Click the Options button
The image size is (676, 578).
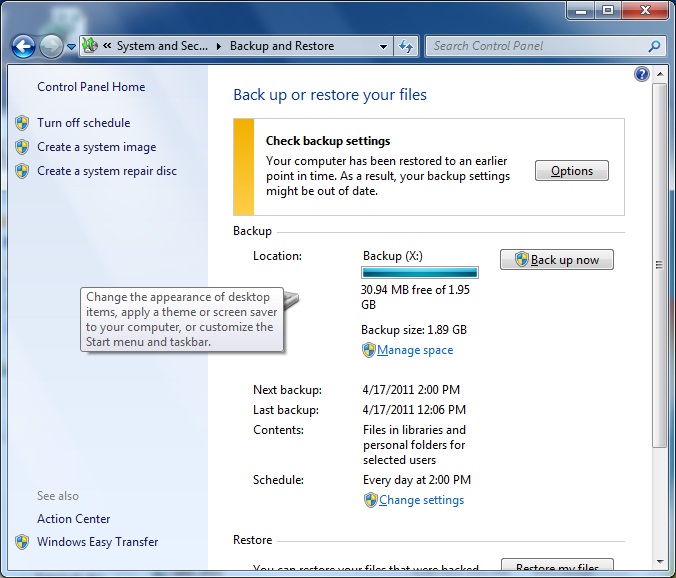[572, 171]
